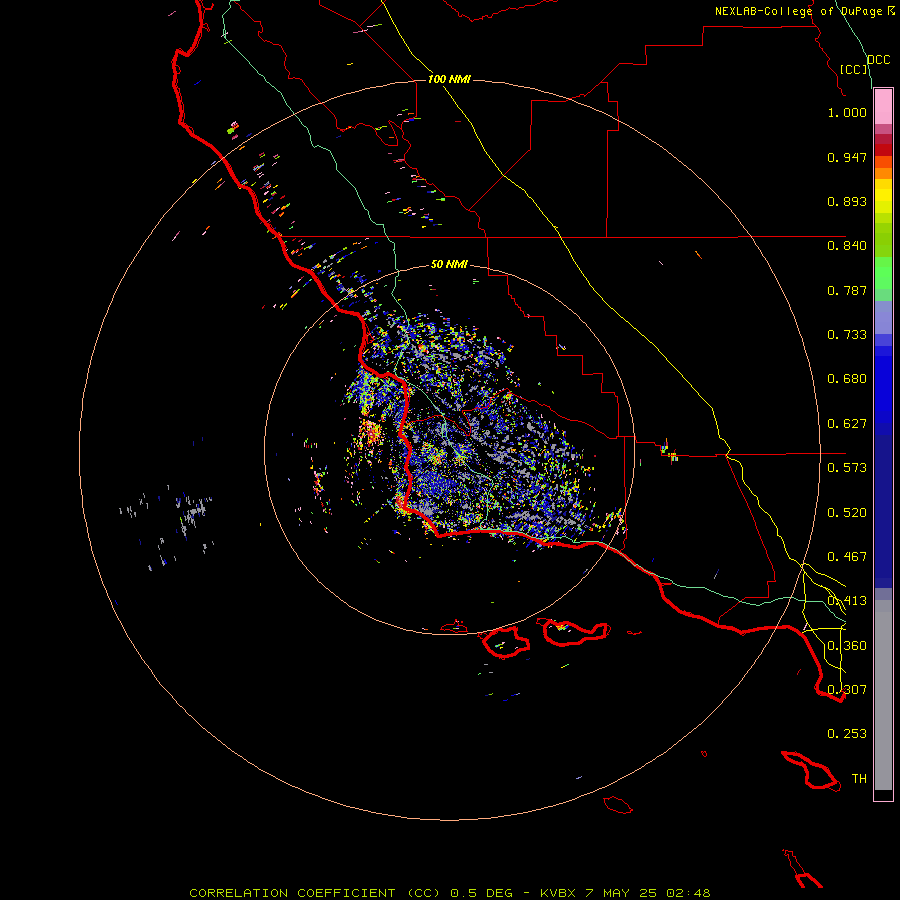900x900 pixels.
Task: Click the 0.787 scale value
Action: [x=847, y=290]
